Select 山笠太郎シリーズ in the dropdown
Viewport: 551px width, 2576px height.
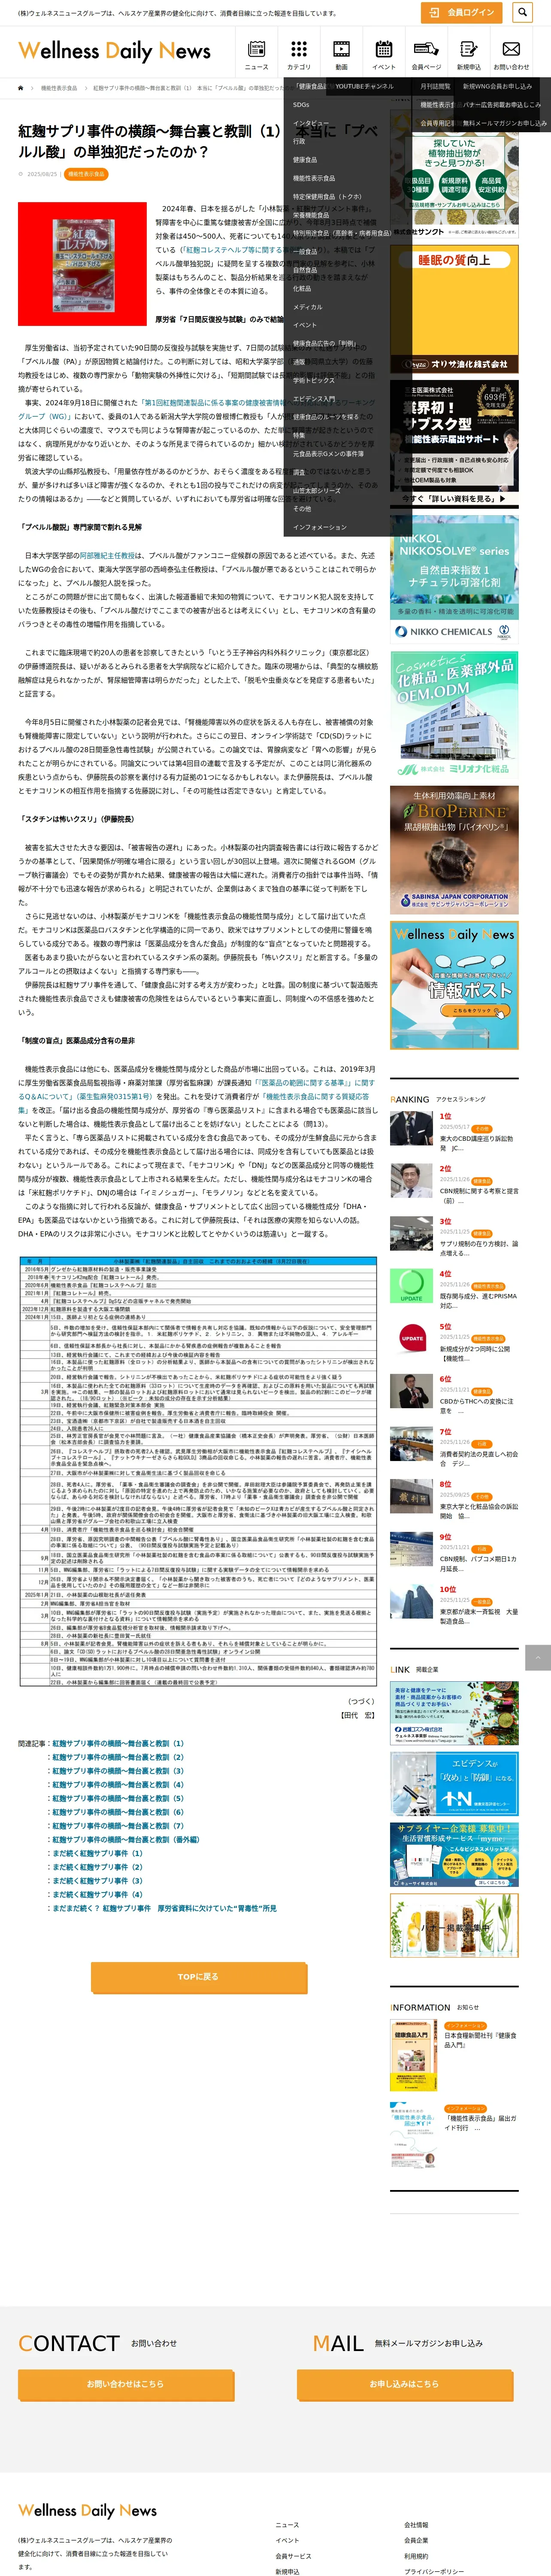pos(317,491)
